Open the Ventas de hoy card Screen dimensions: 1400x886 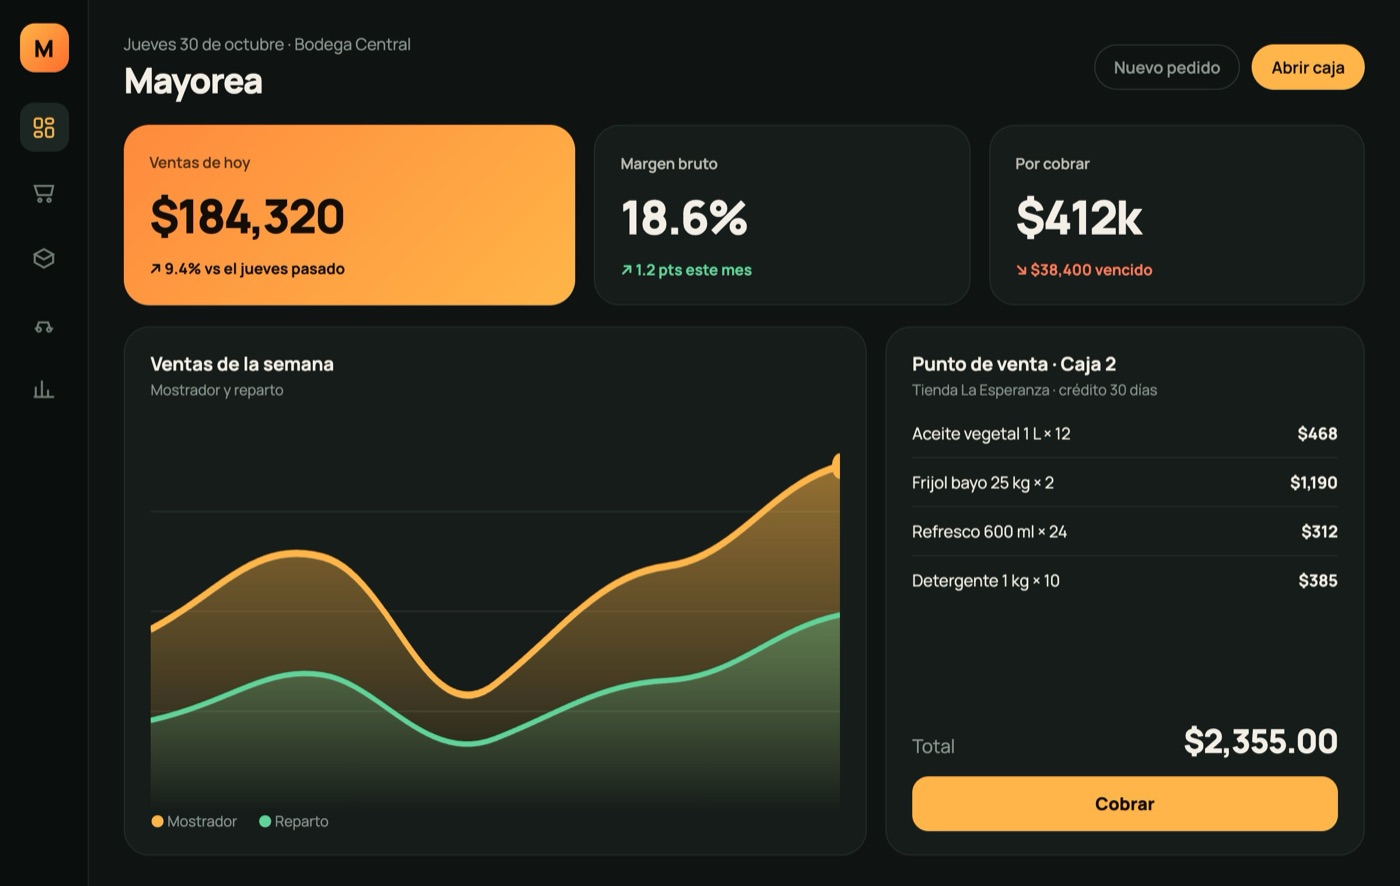(x=349, y=215)
